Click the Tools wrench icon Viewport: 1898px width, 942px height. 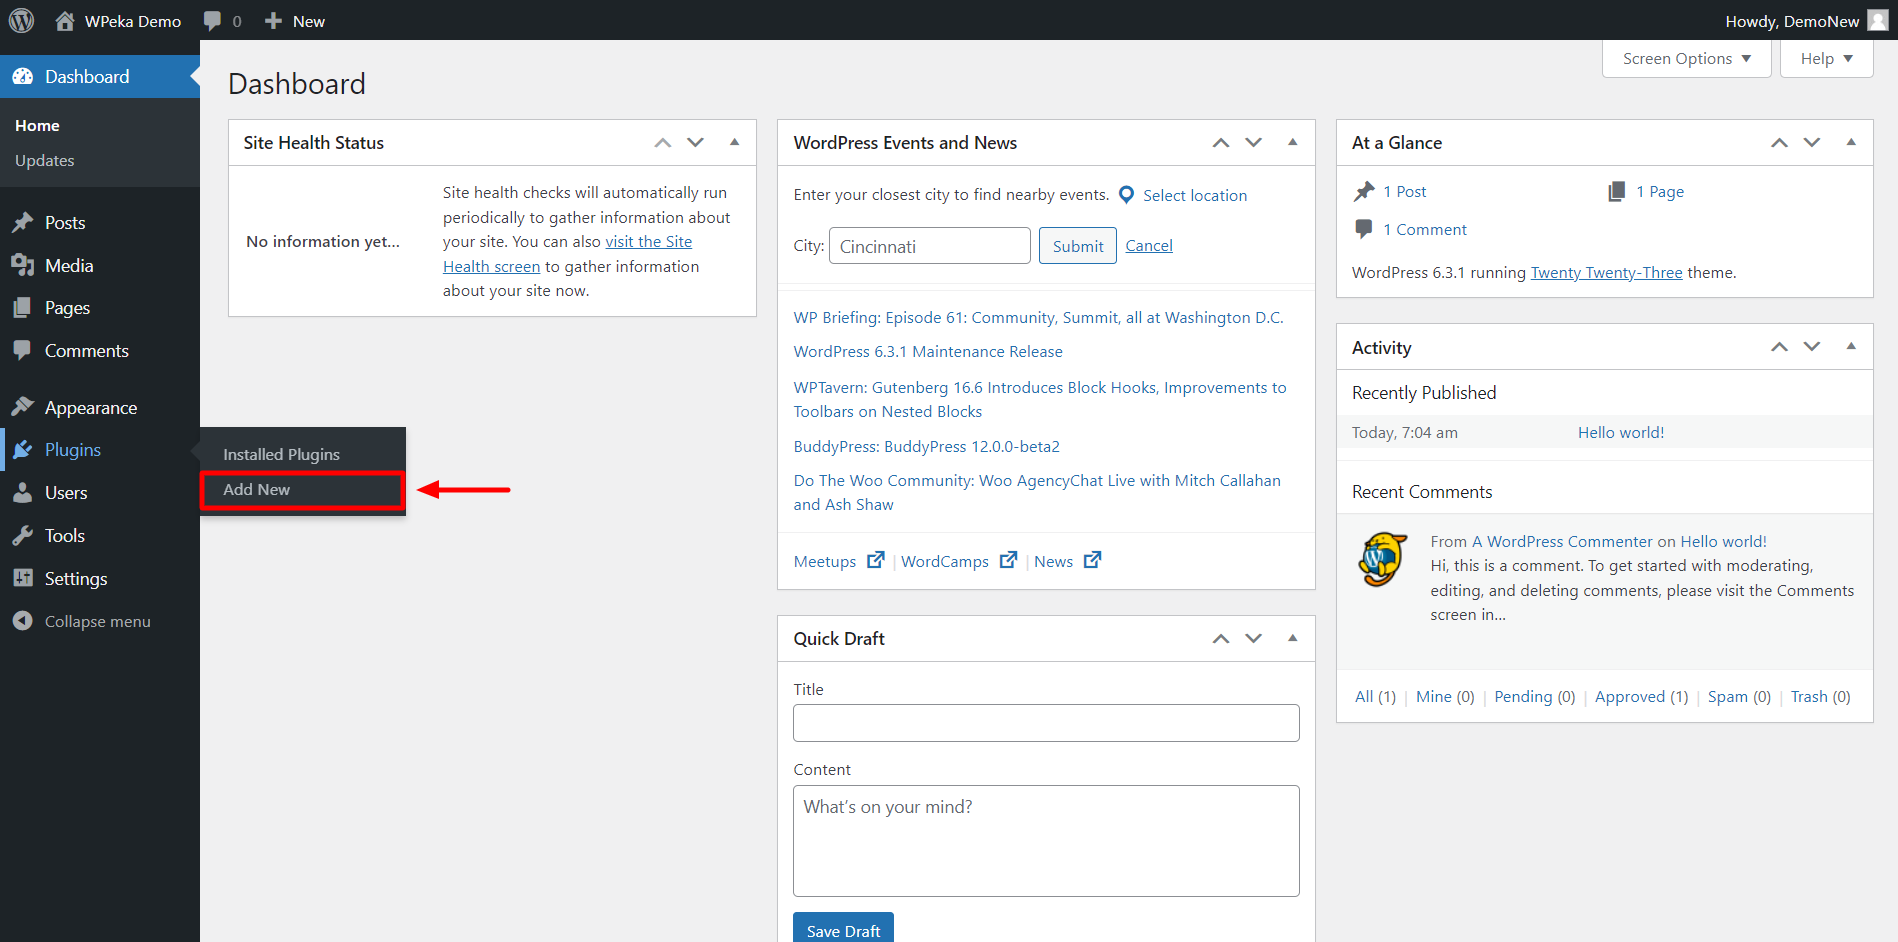[24, 535]
